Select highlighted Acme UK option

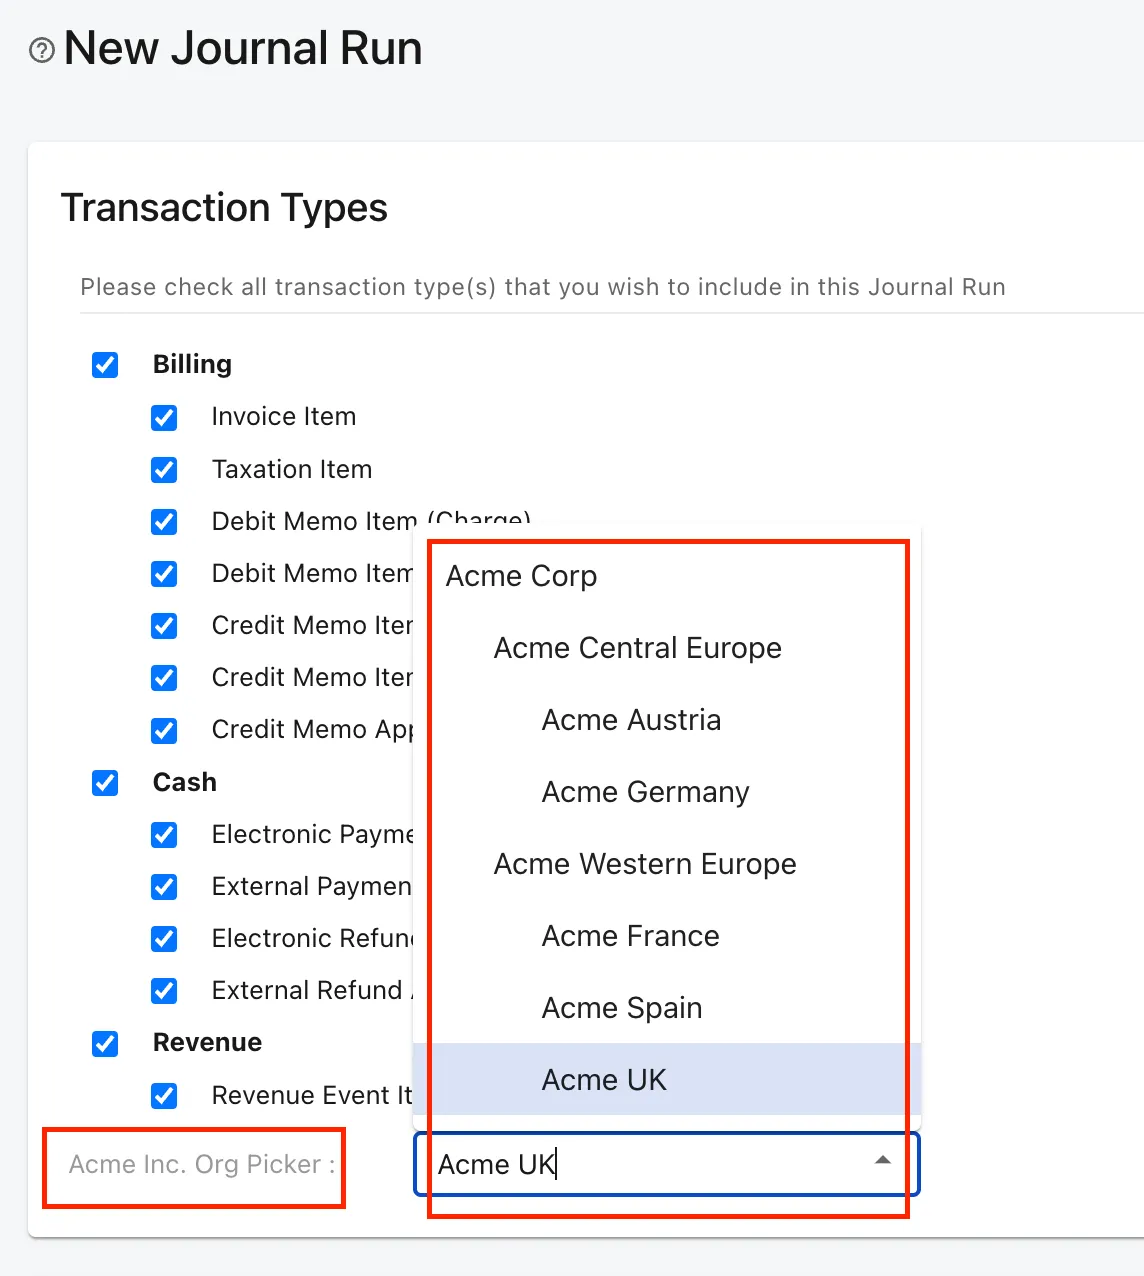667,1080
